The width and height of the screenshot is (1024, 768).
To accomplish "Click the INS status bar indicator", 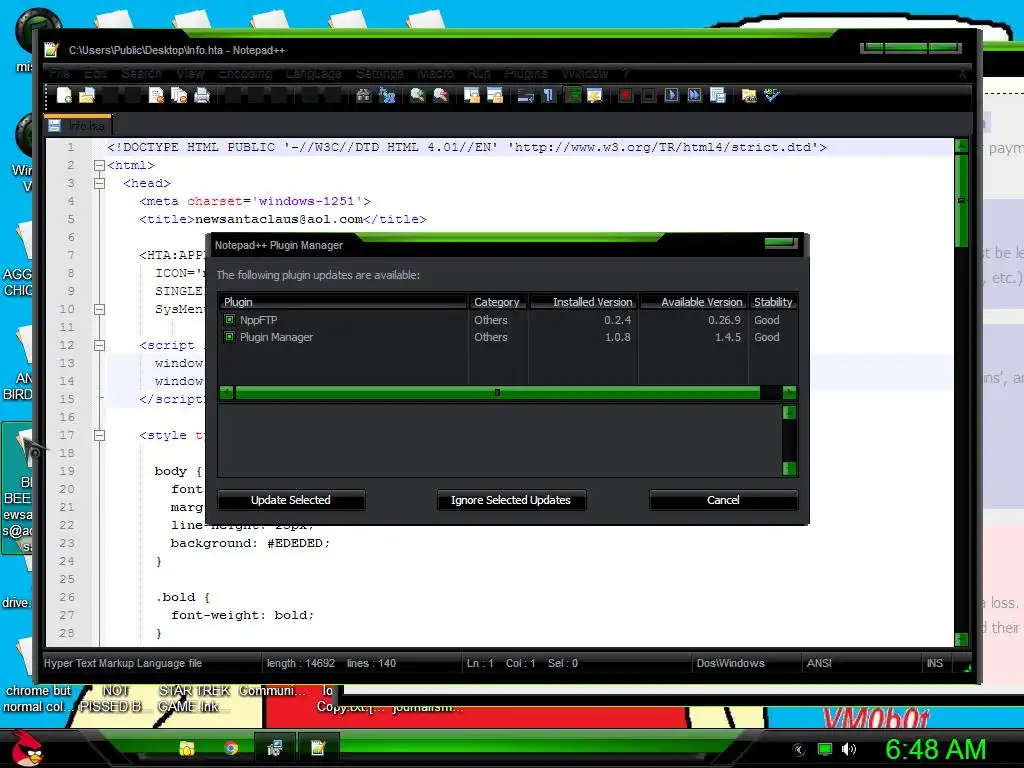I will coord(935,663).
